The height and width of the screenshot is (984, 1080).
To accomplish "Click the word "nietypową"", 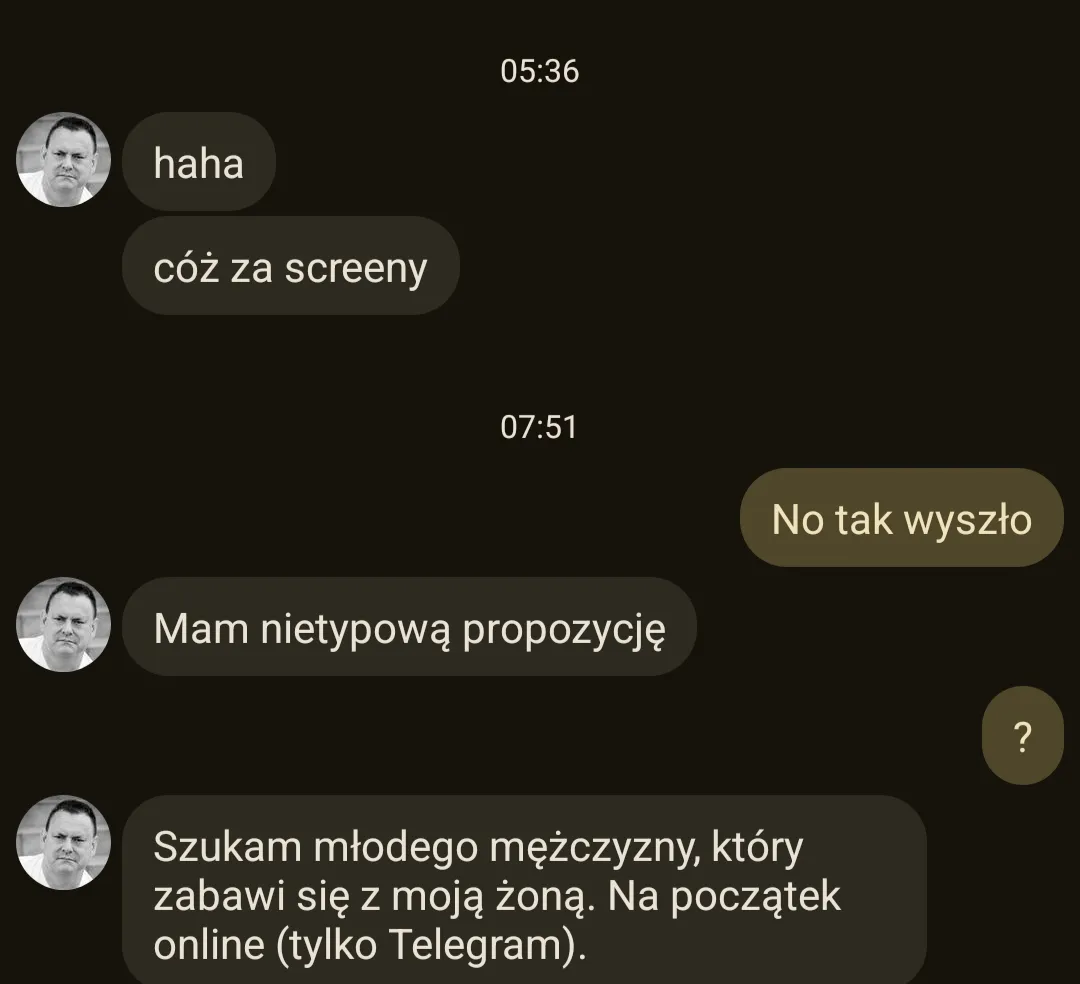I will pos(356,630).
